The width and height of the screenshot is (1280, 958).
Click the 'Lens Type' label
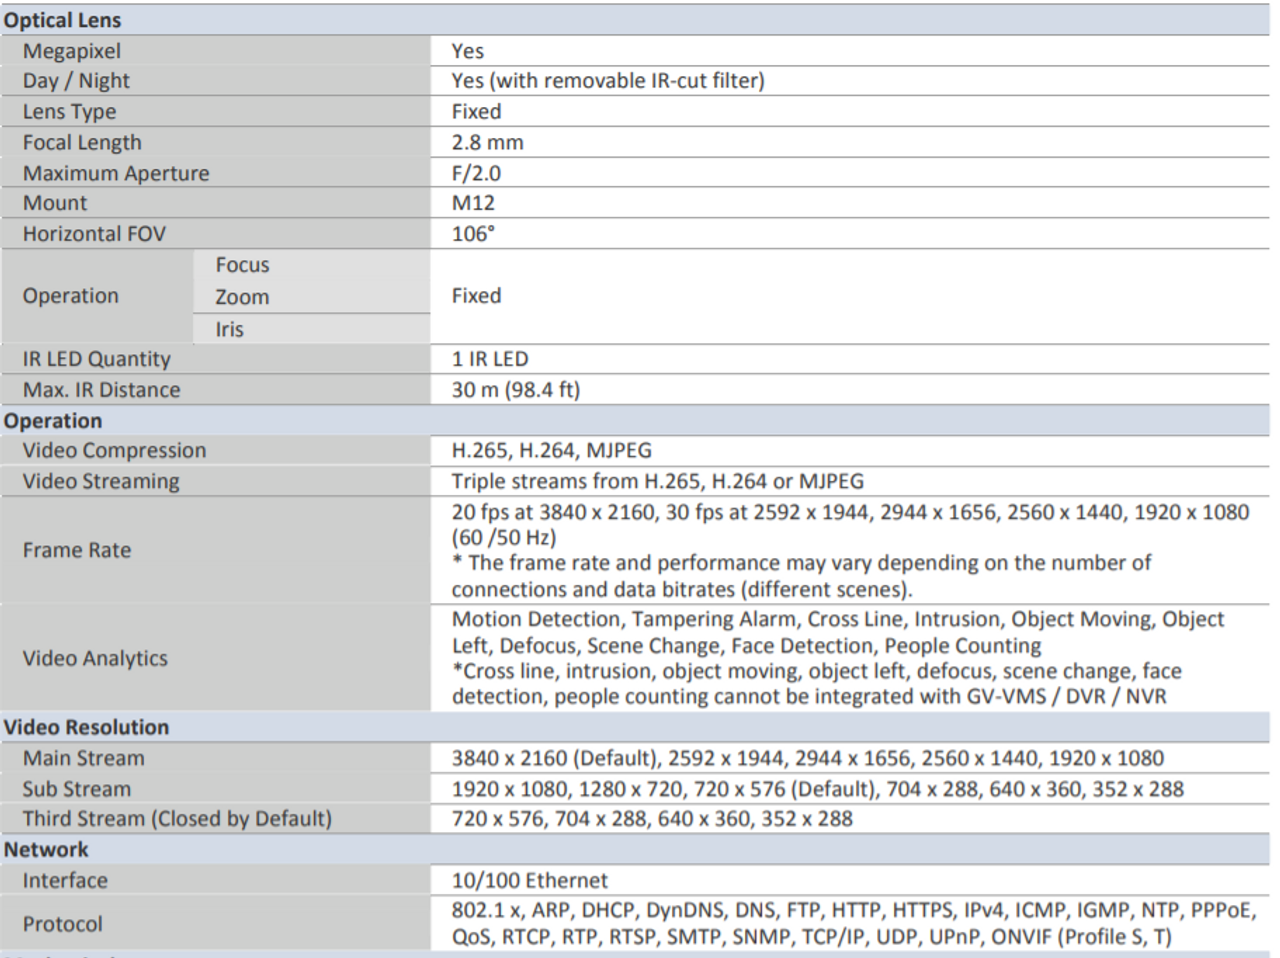[69, 112]
